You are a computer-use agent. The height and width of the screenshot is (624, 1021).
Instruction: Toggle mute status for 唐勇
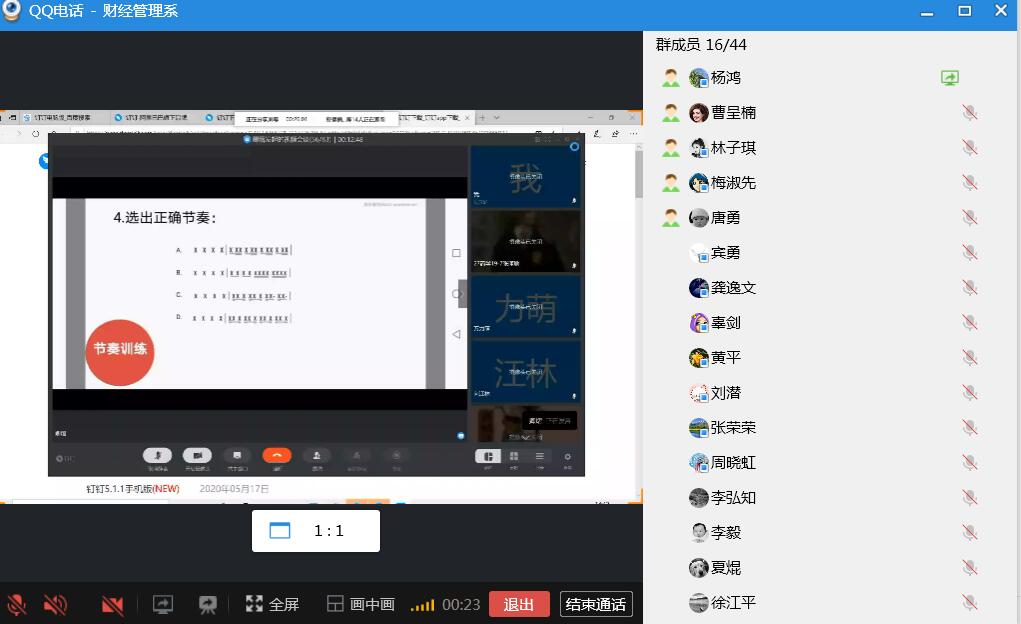pos(969,217)
